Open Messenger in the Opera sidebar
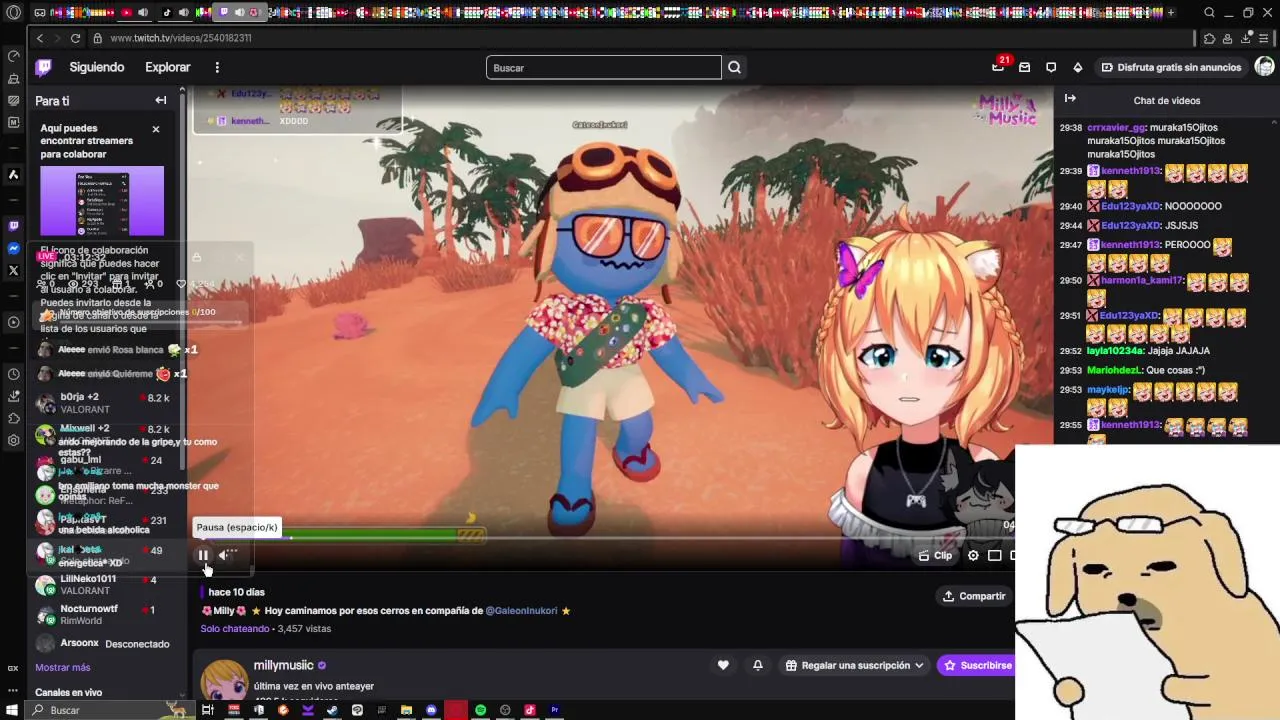Image resolution: width=1280 pixels, height=720 pixels. [13, 248]
